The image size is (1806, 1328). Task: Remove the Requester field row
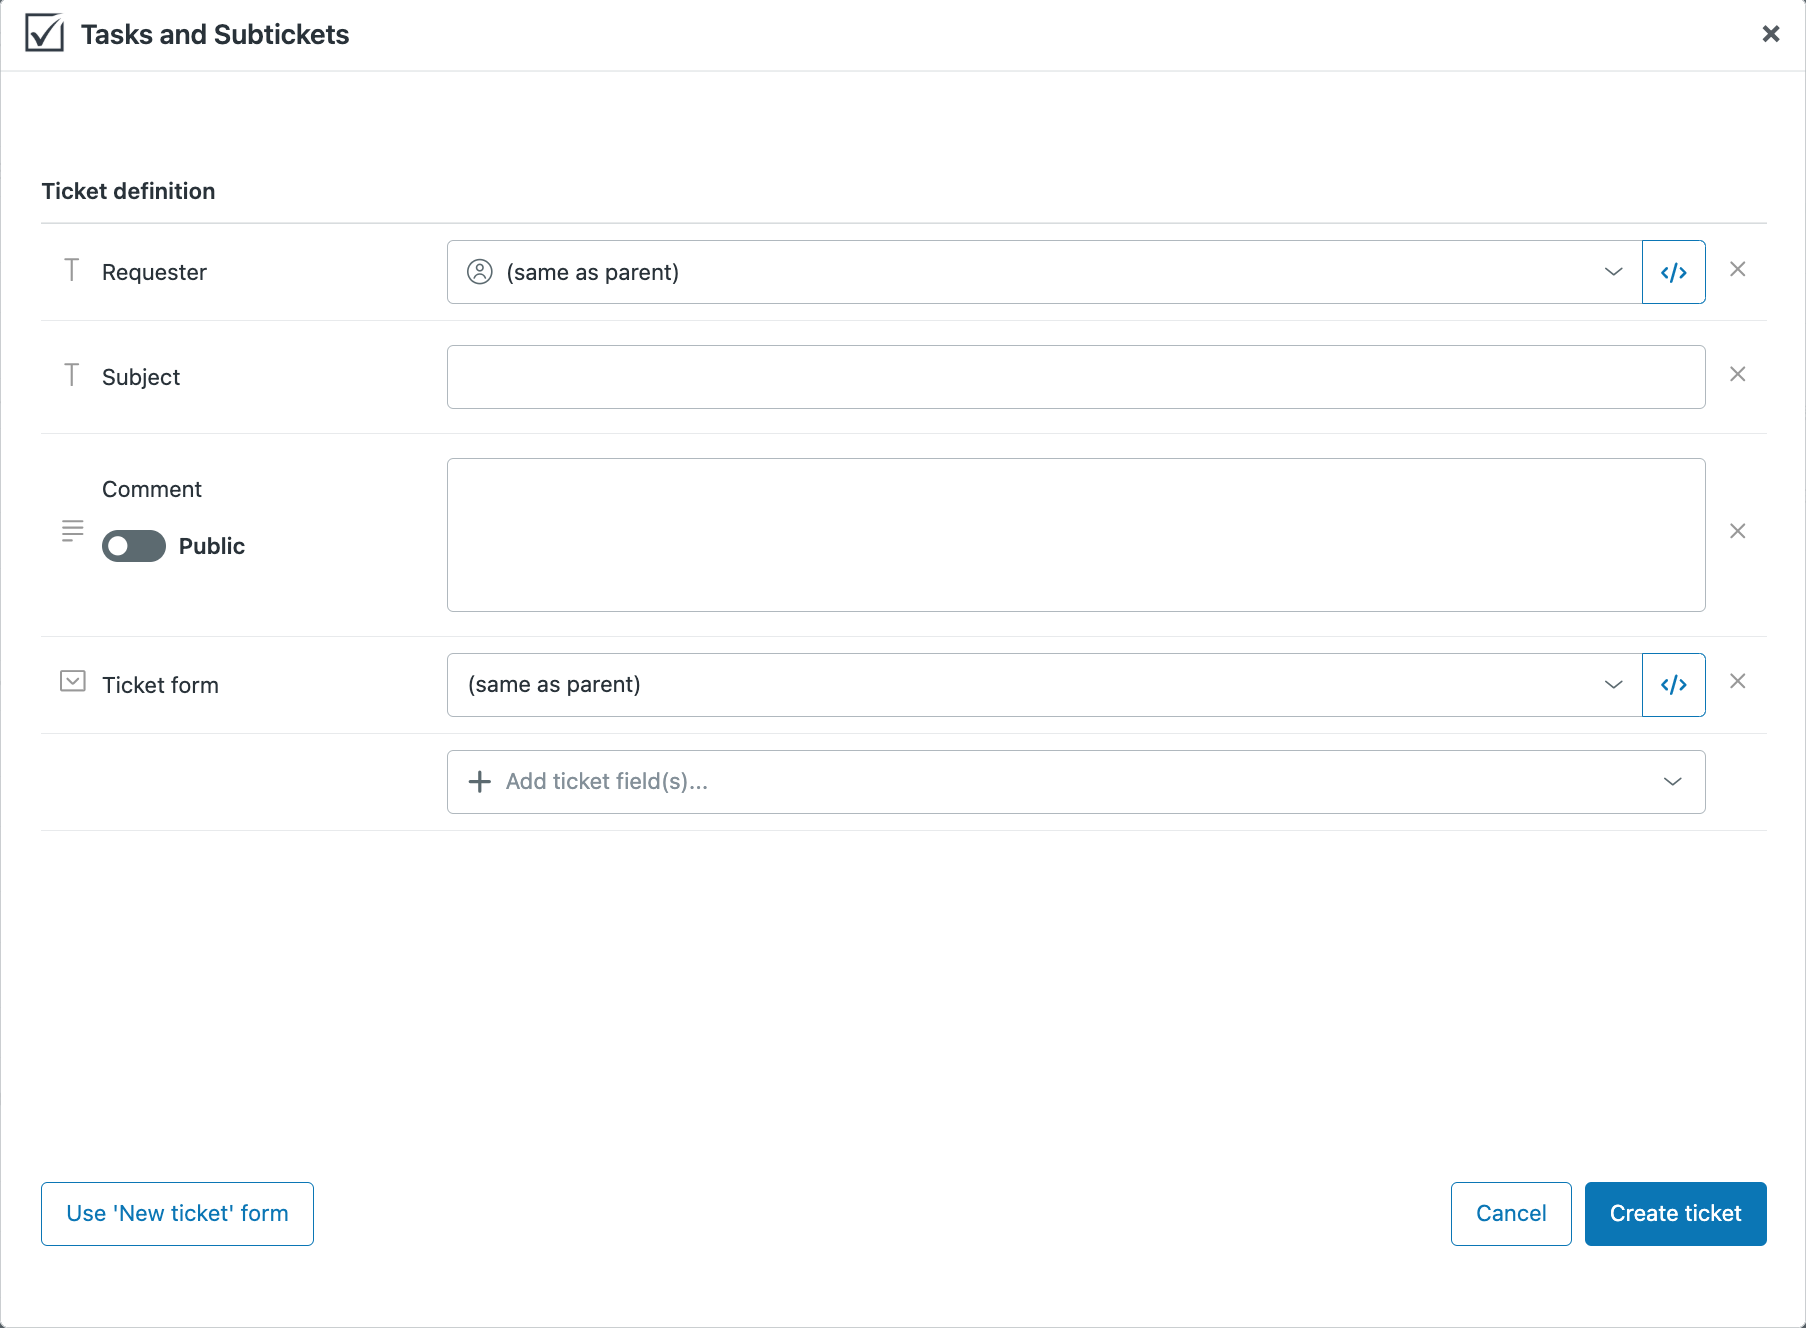click(x=1738, y=269)
